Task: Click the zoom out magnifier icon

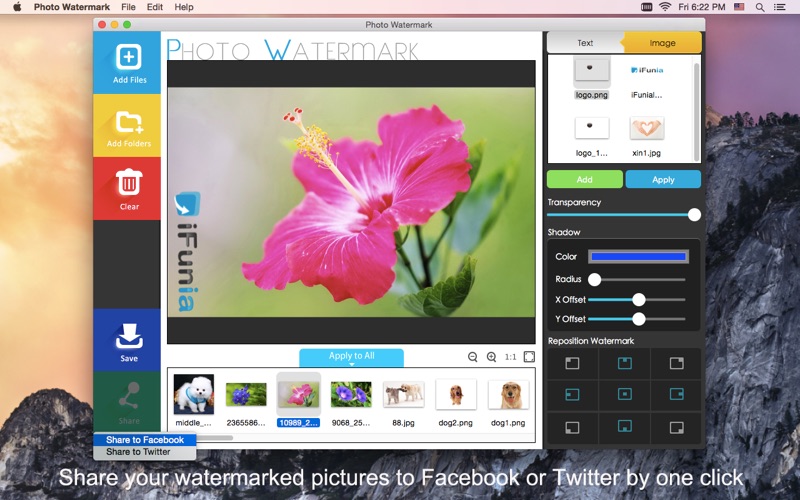Action: point(472,357)
